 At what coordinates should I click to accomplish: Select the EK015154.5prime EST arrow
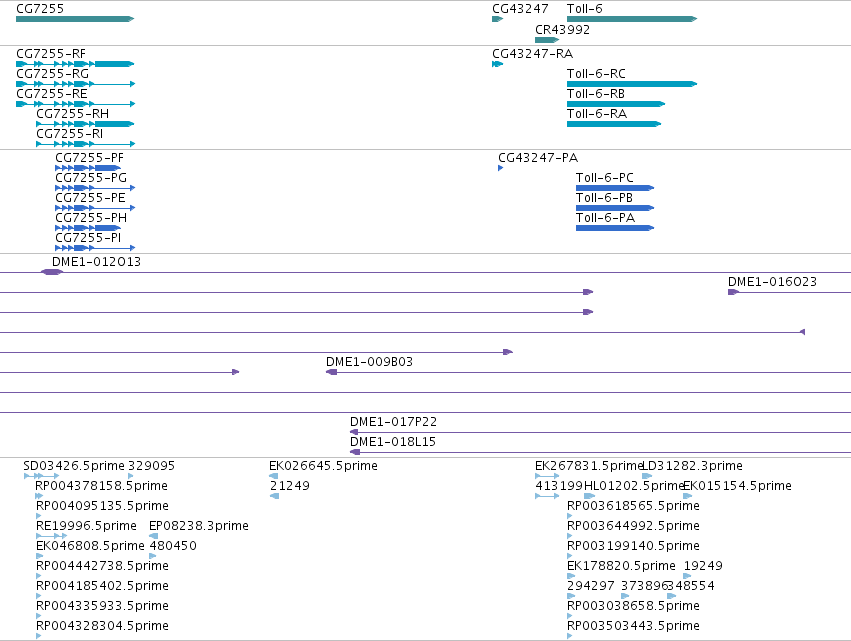tap(688, 497)
